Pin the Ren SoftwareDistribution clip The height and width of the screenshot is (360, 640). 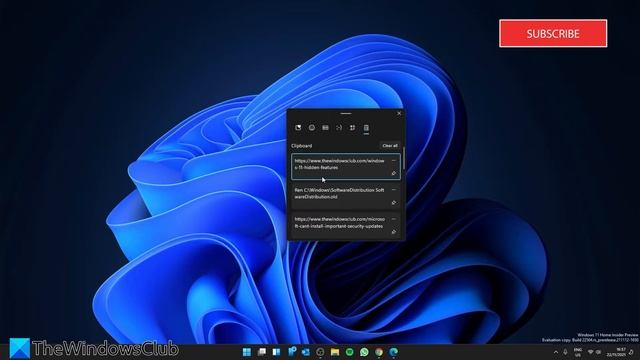tap(394, 203)
